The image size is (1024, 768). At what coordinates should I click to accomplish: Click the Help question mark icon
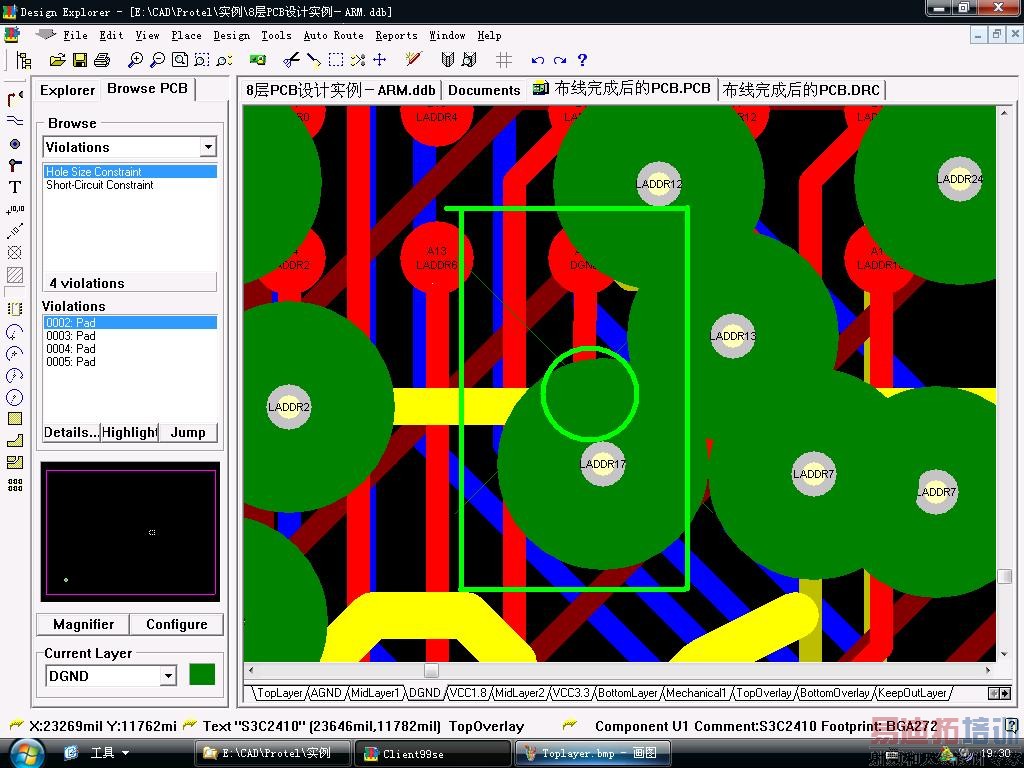(x=582, y=61)
